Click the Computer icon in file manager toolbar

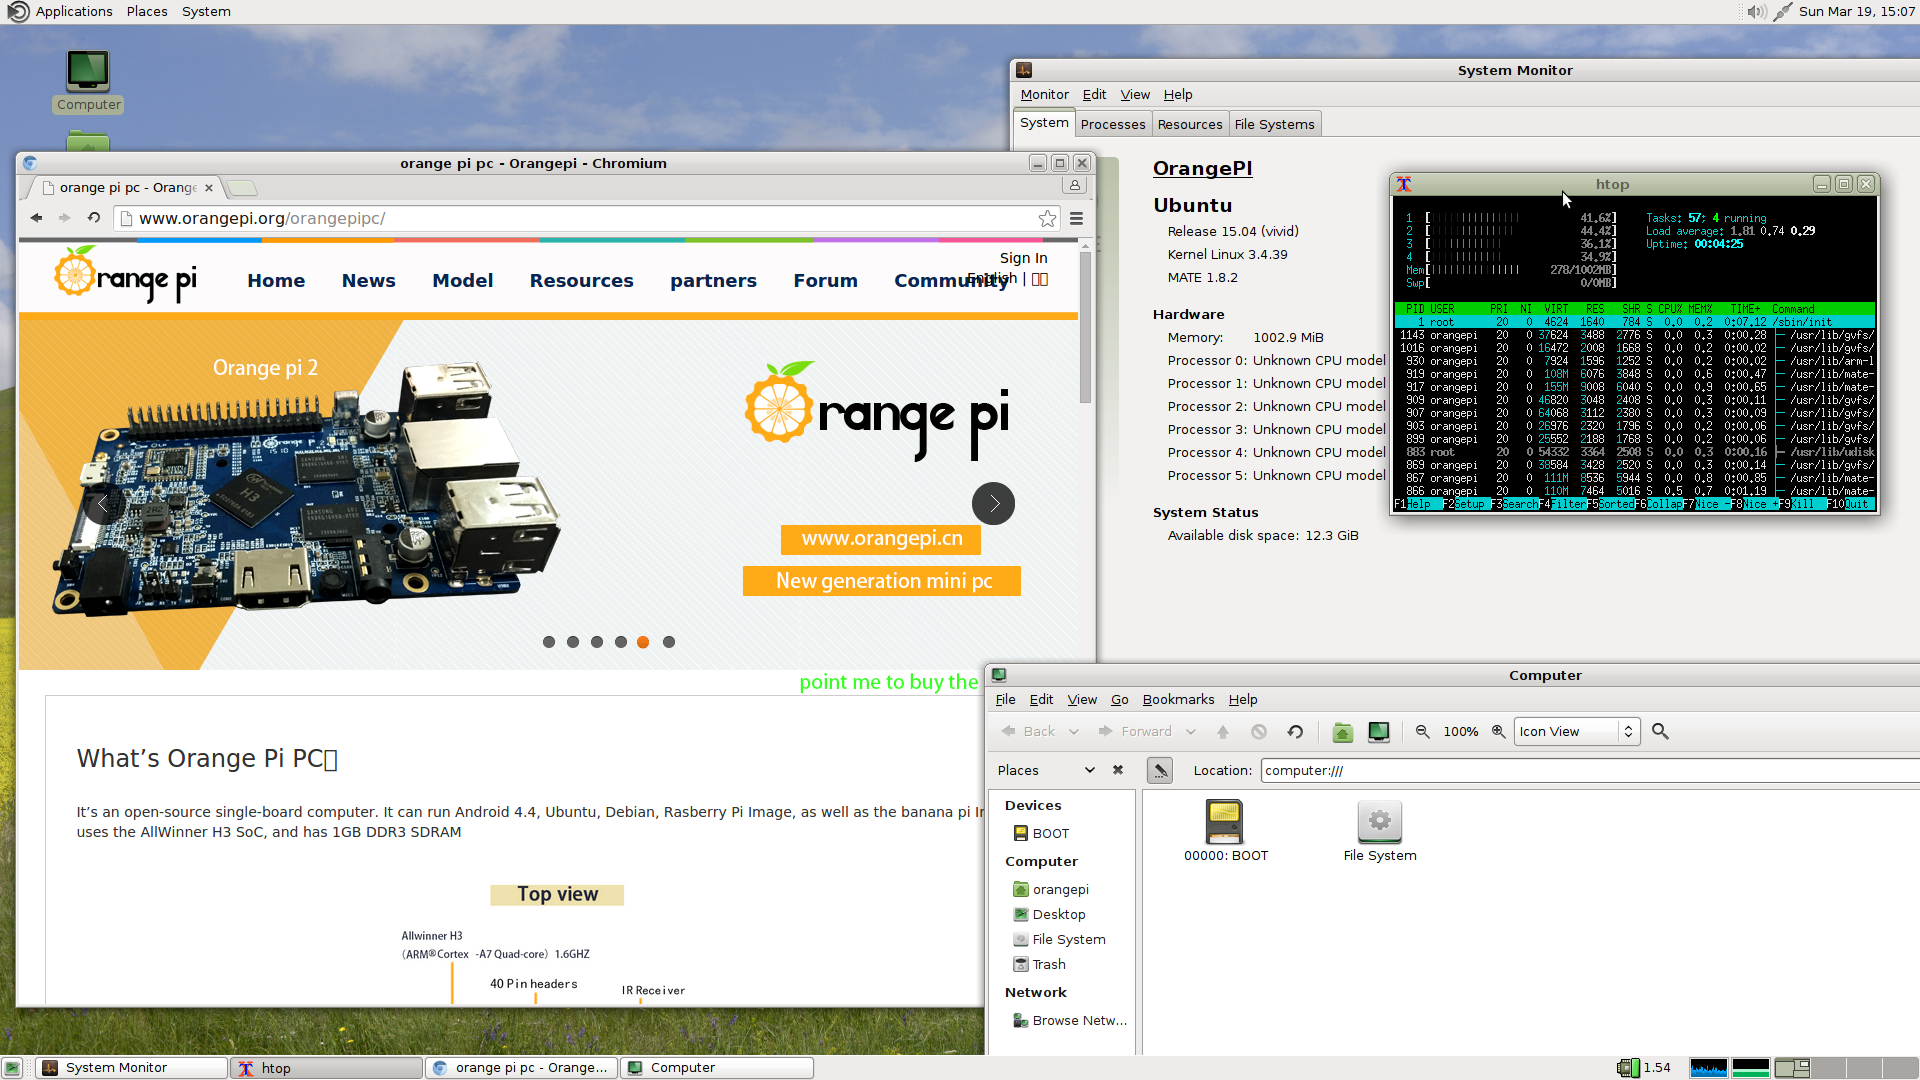coord(1379,732)
